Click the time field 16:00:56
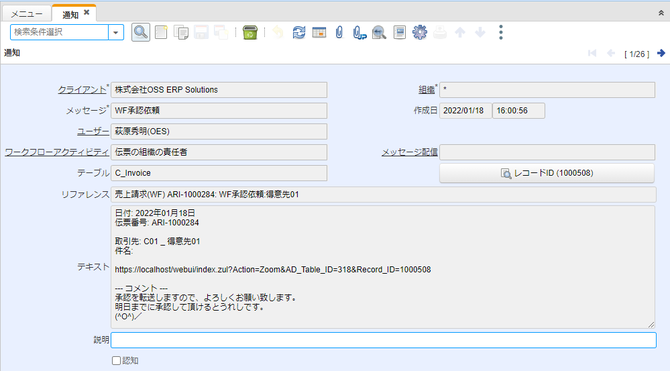 click(519, 111)
